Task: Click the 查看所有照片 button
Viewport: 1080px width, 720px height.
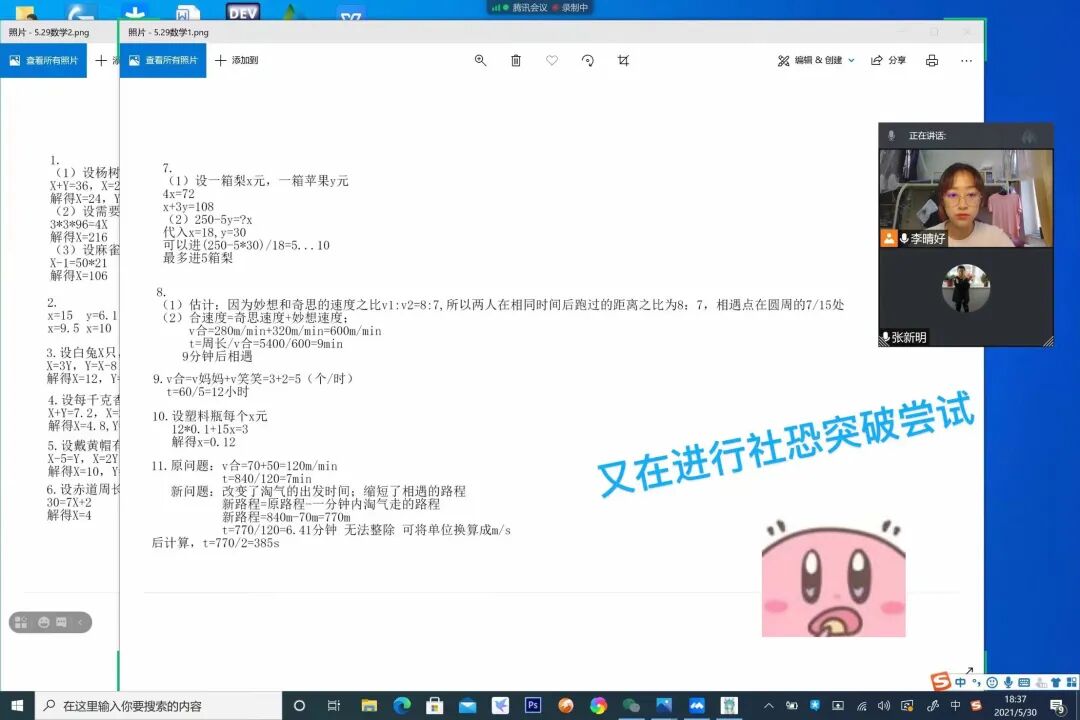Action: click(x=162, y=60)
